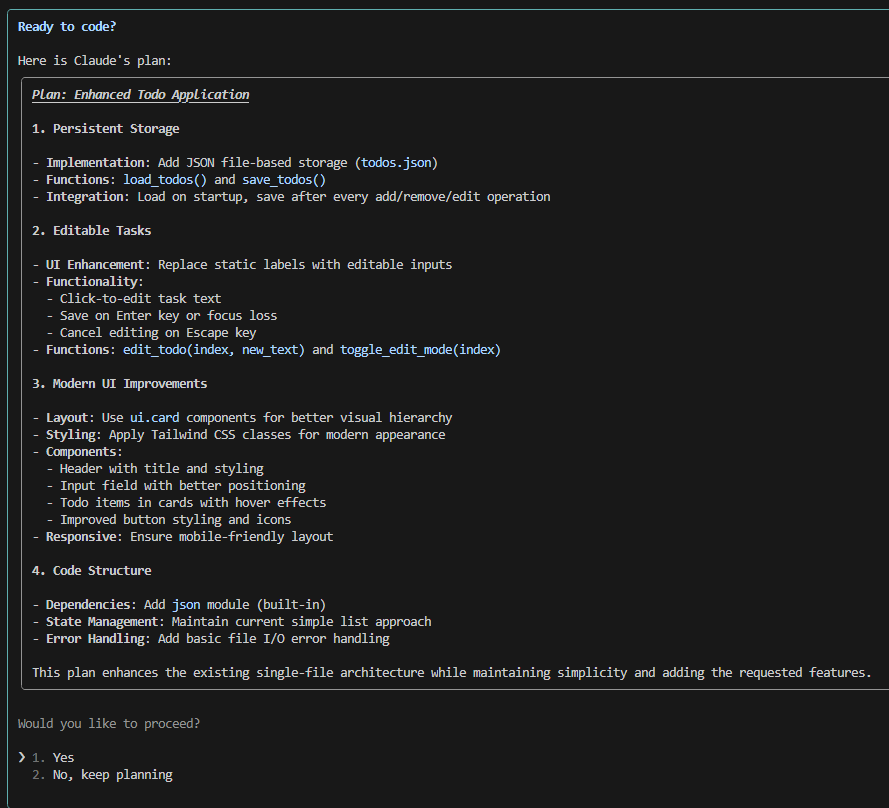Click the "2. Editable Tasks" heading

(91, 231)
